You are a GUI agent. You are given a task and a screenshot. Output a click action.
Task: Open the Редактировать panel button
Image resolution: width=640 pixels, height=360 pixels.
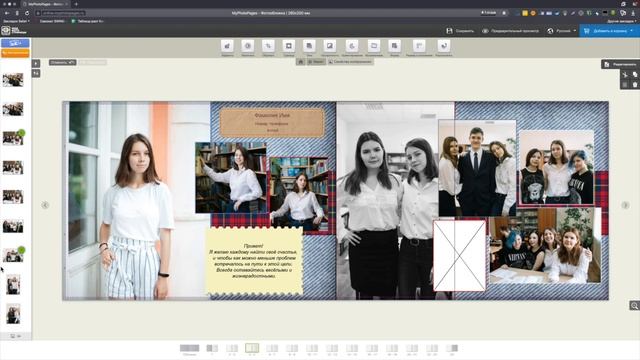620,64
